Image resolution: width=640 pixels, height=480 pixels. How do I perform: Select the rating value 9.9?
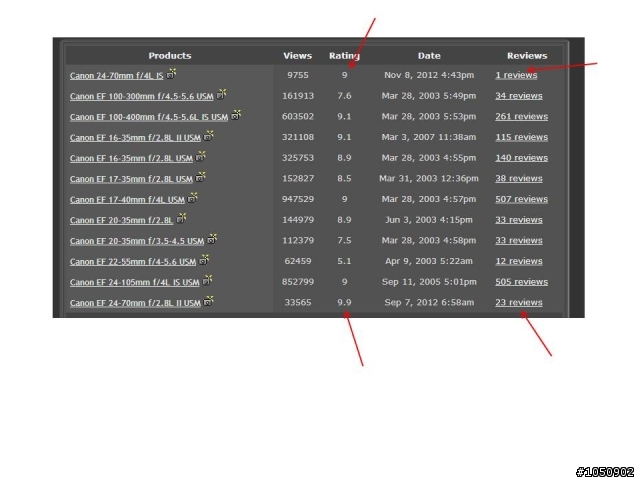(344, 302)
